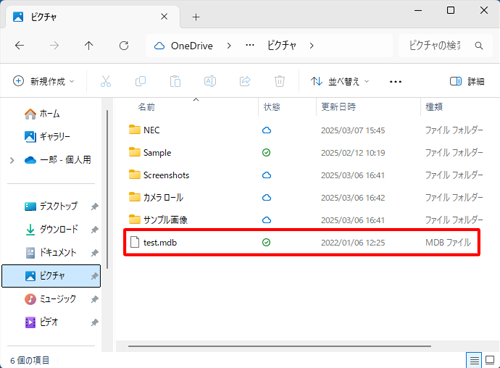The width and height of the screenshot is (500, 368).
Task: Refresh the ピクチャ folder view
Action: click(124, 46)
